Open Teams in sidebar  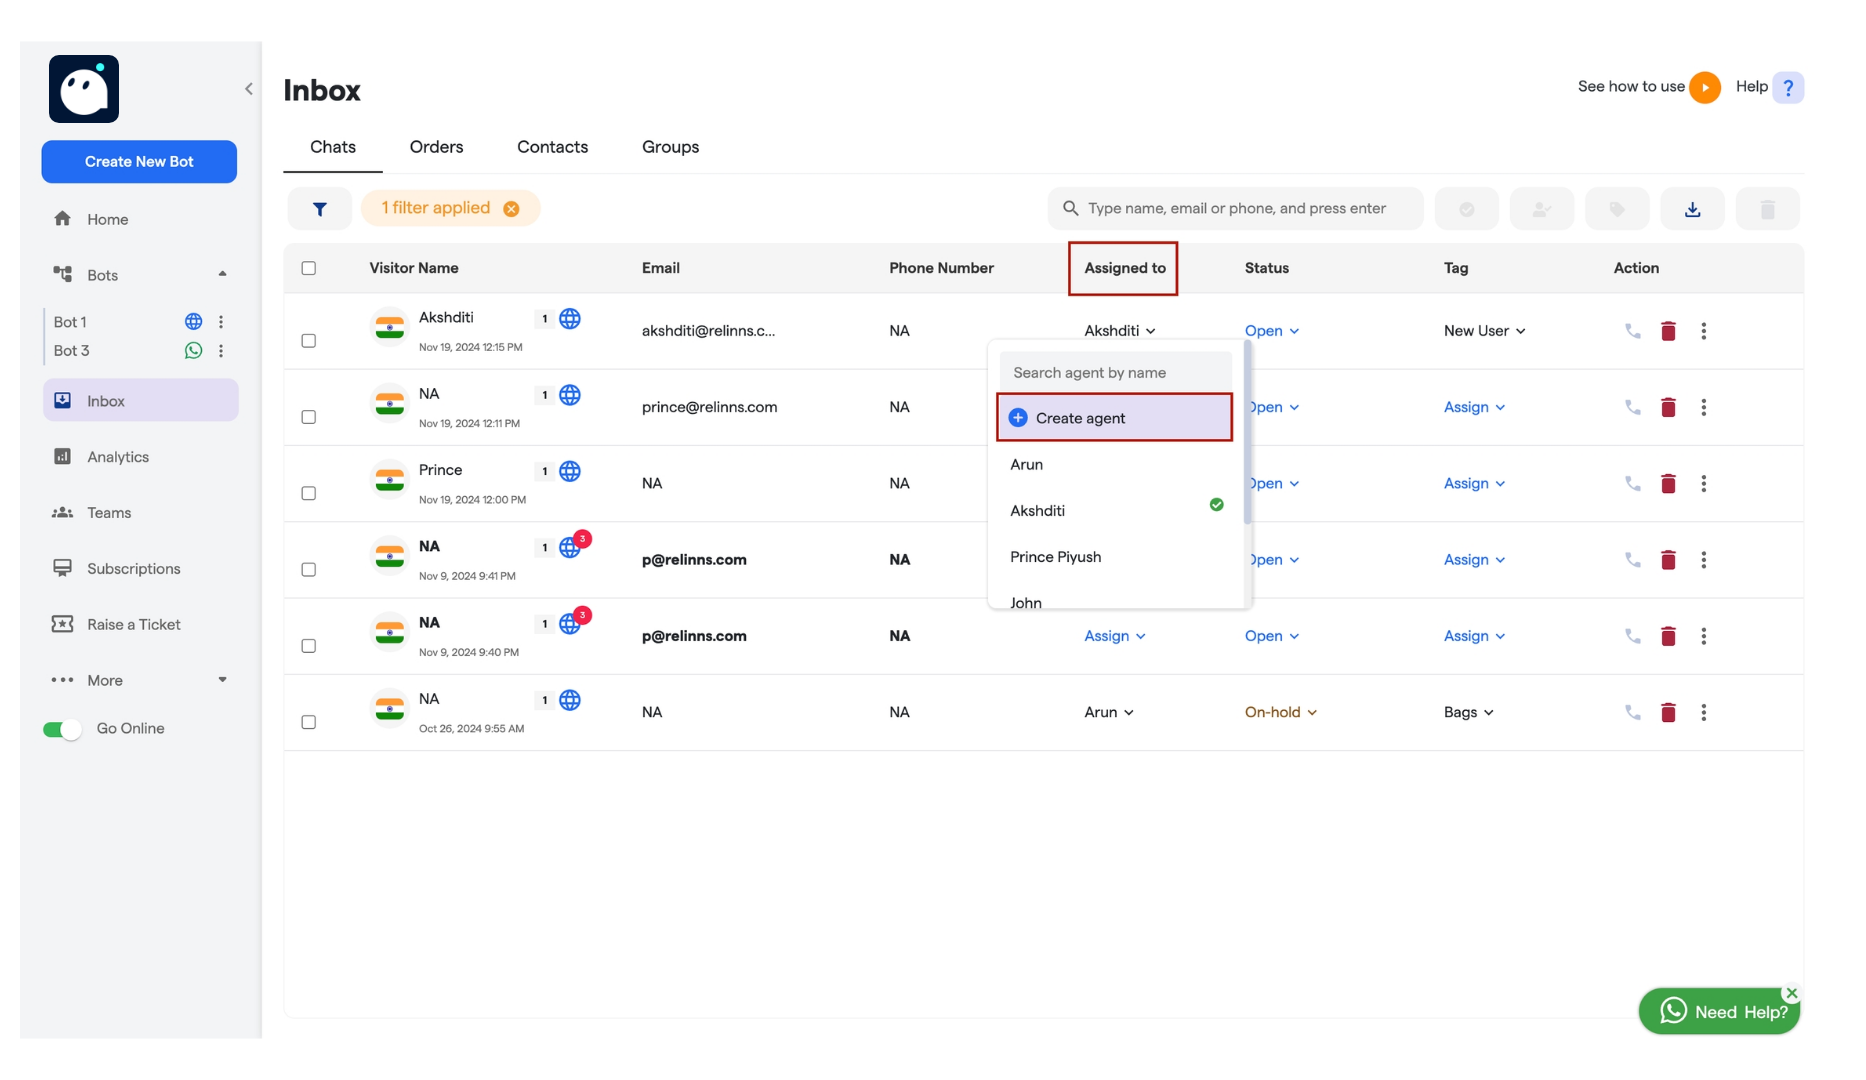point(109,513)
